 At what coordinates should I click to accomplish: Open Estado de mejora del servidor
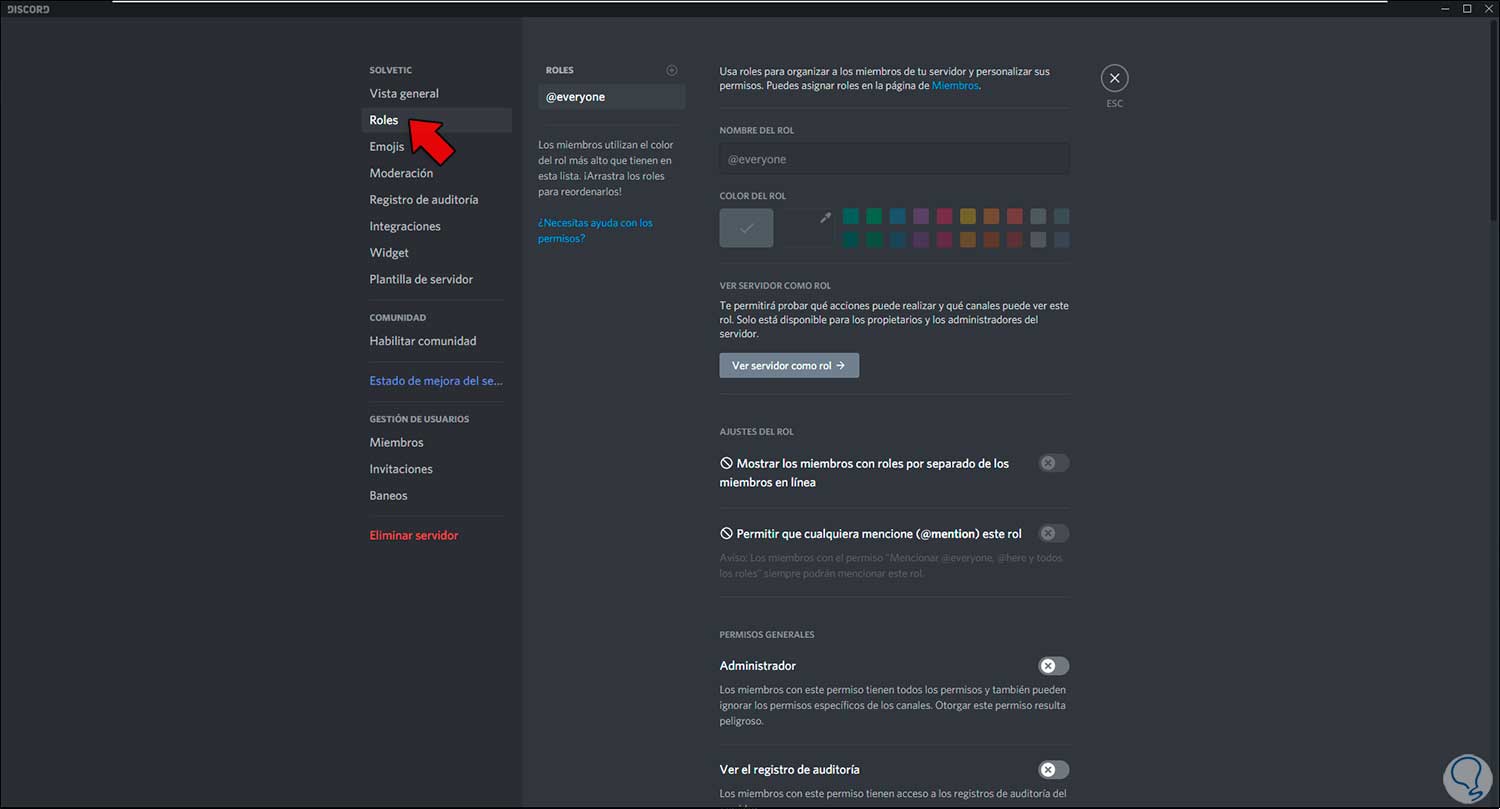(436, 381)
